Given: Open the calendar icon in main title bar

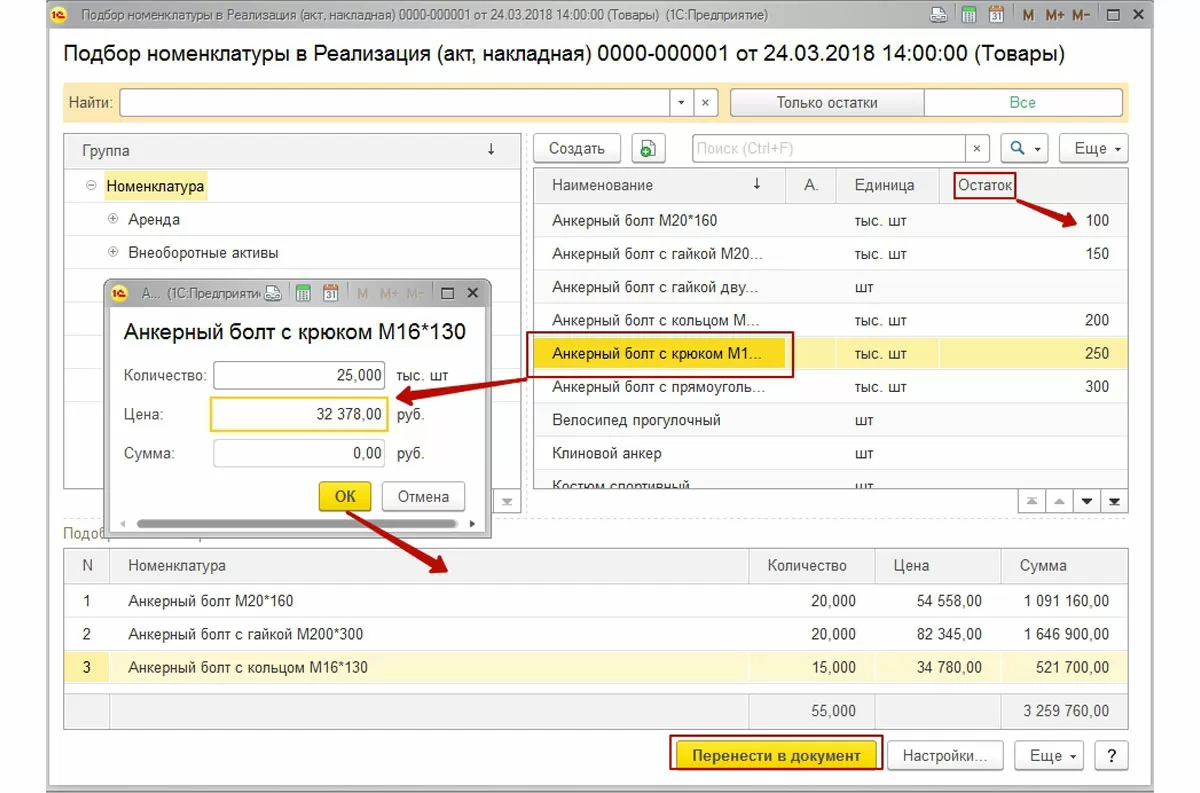Looking at the screenshot, I should [996, 15].
